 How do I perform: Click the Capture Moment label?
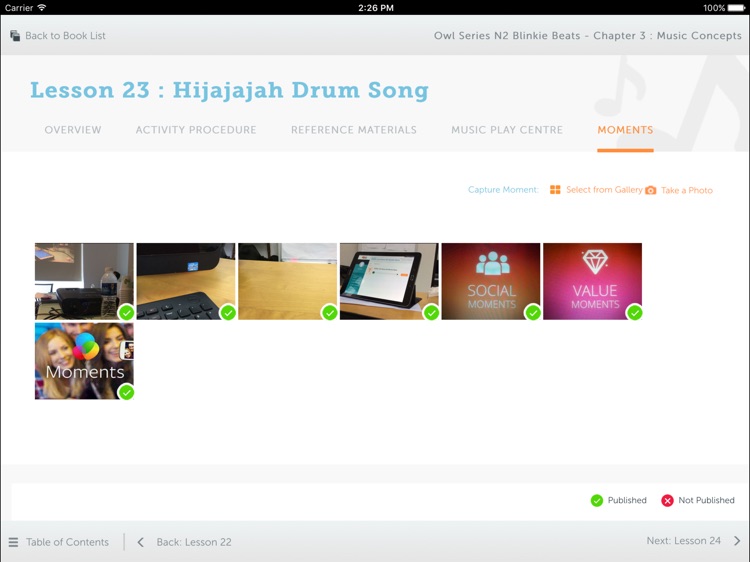(x=503, y=190)
